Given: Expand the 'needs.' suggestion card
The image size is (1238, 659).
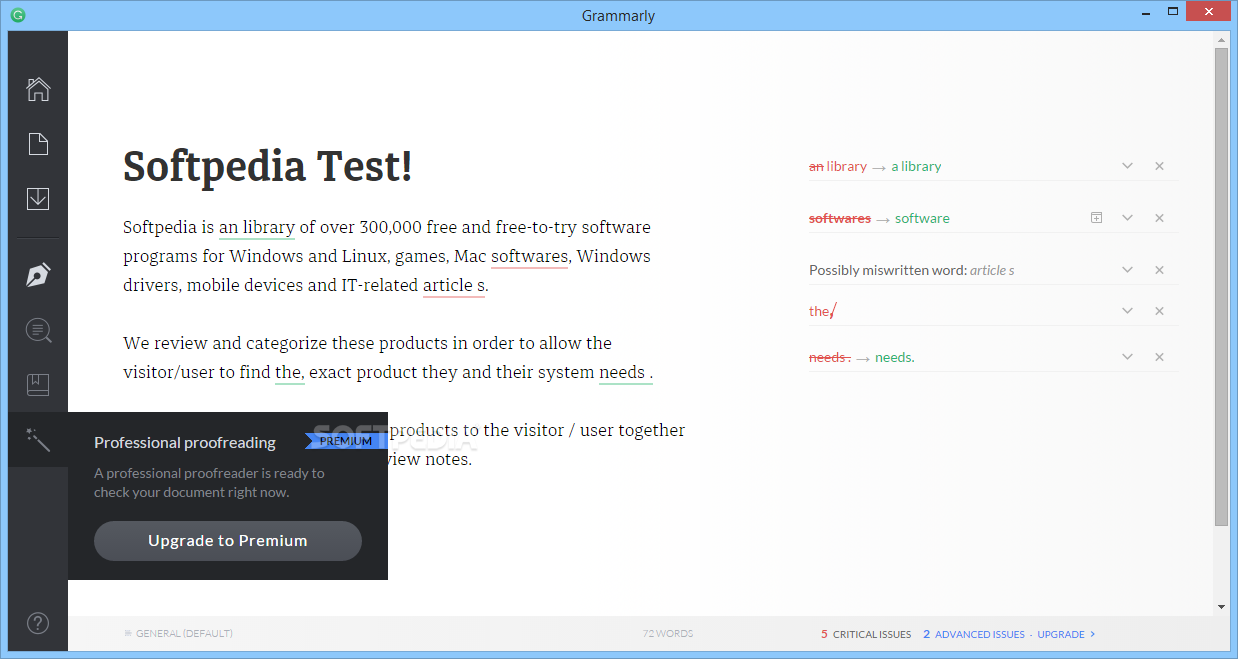Looking at the screenshot, I should click(x=1127, y=357).
